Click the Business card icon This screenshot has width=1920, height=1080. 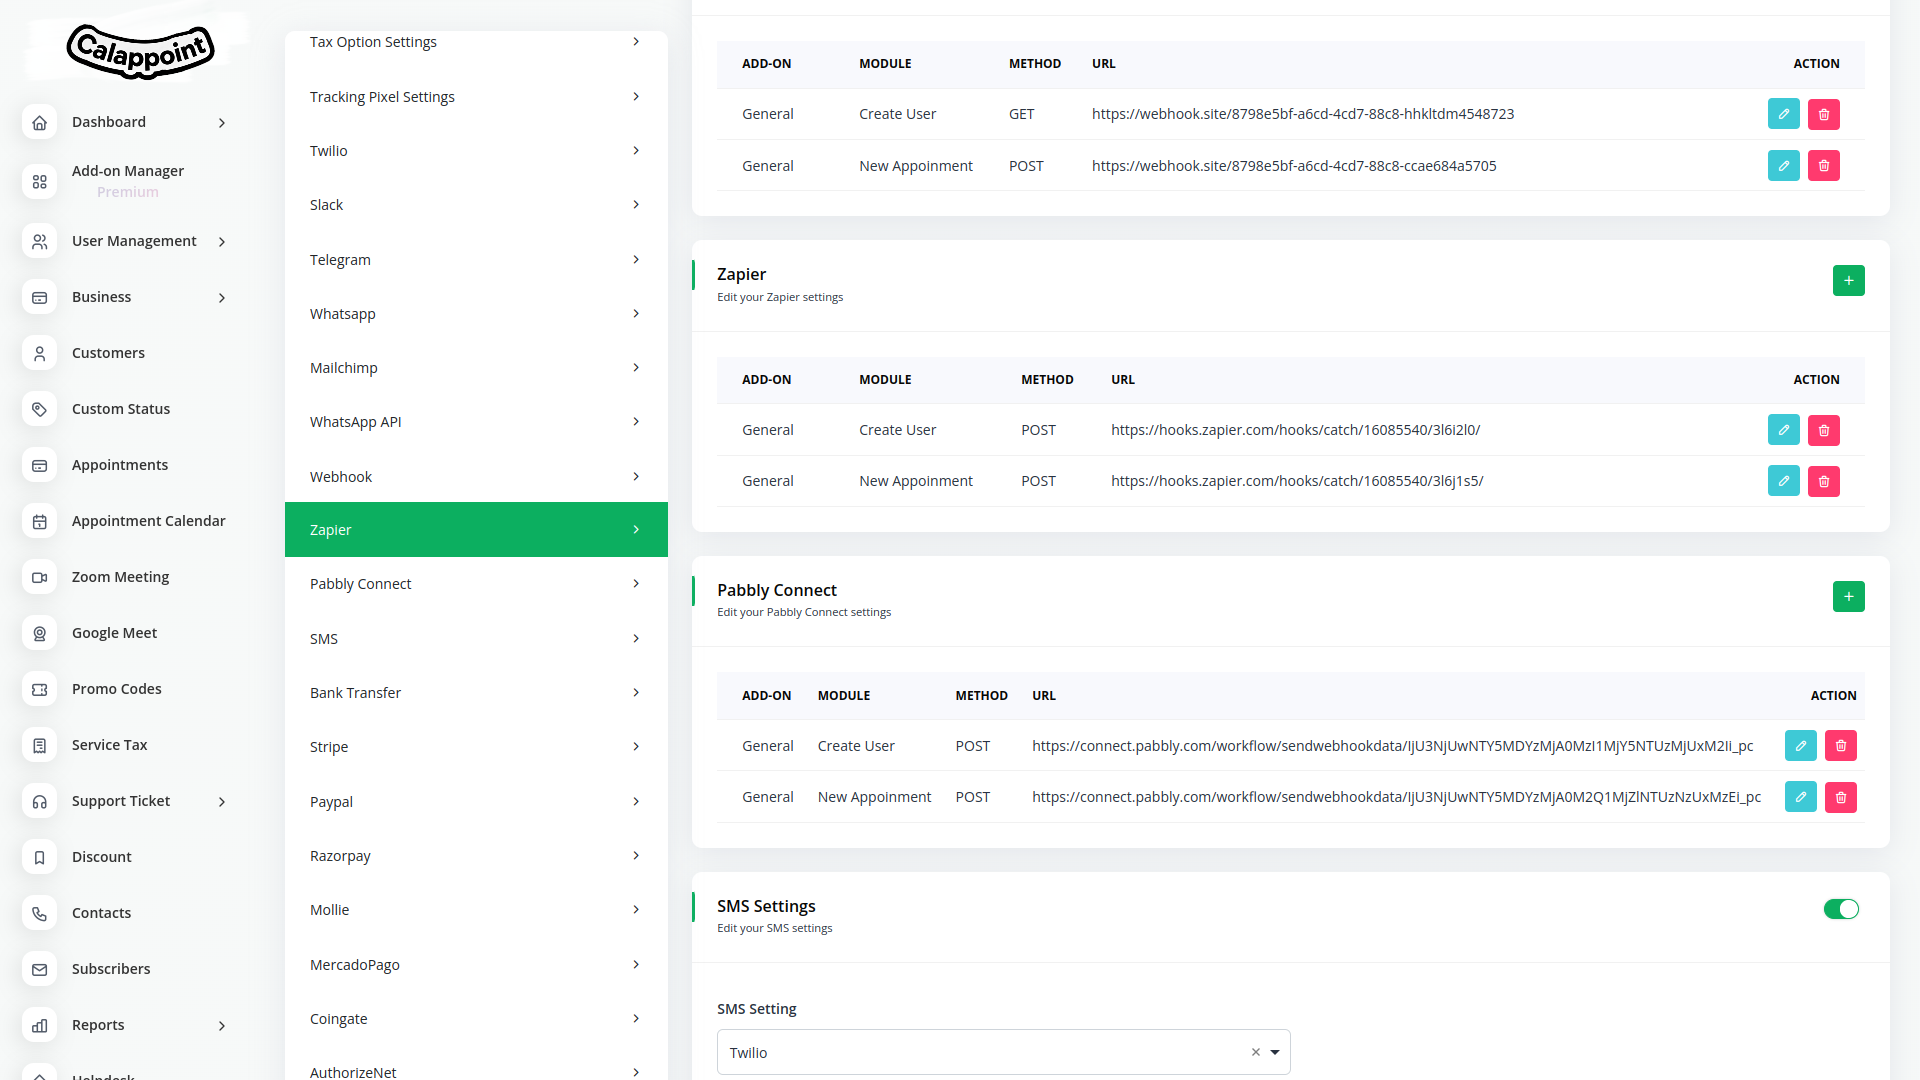click(x=39, y=297)
